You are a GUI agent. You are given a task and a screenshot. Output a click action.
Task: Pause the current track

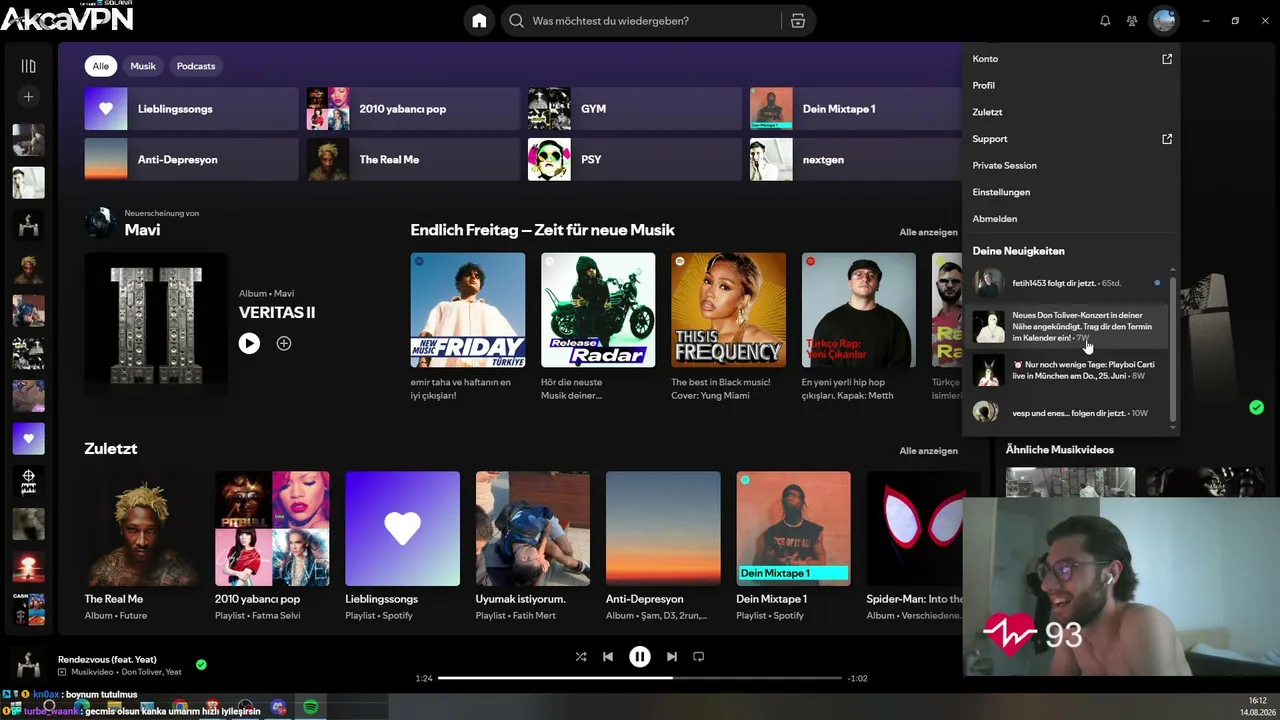point(640,657)
